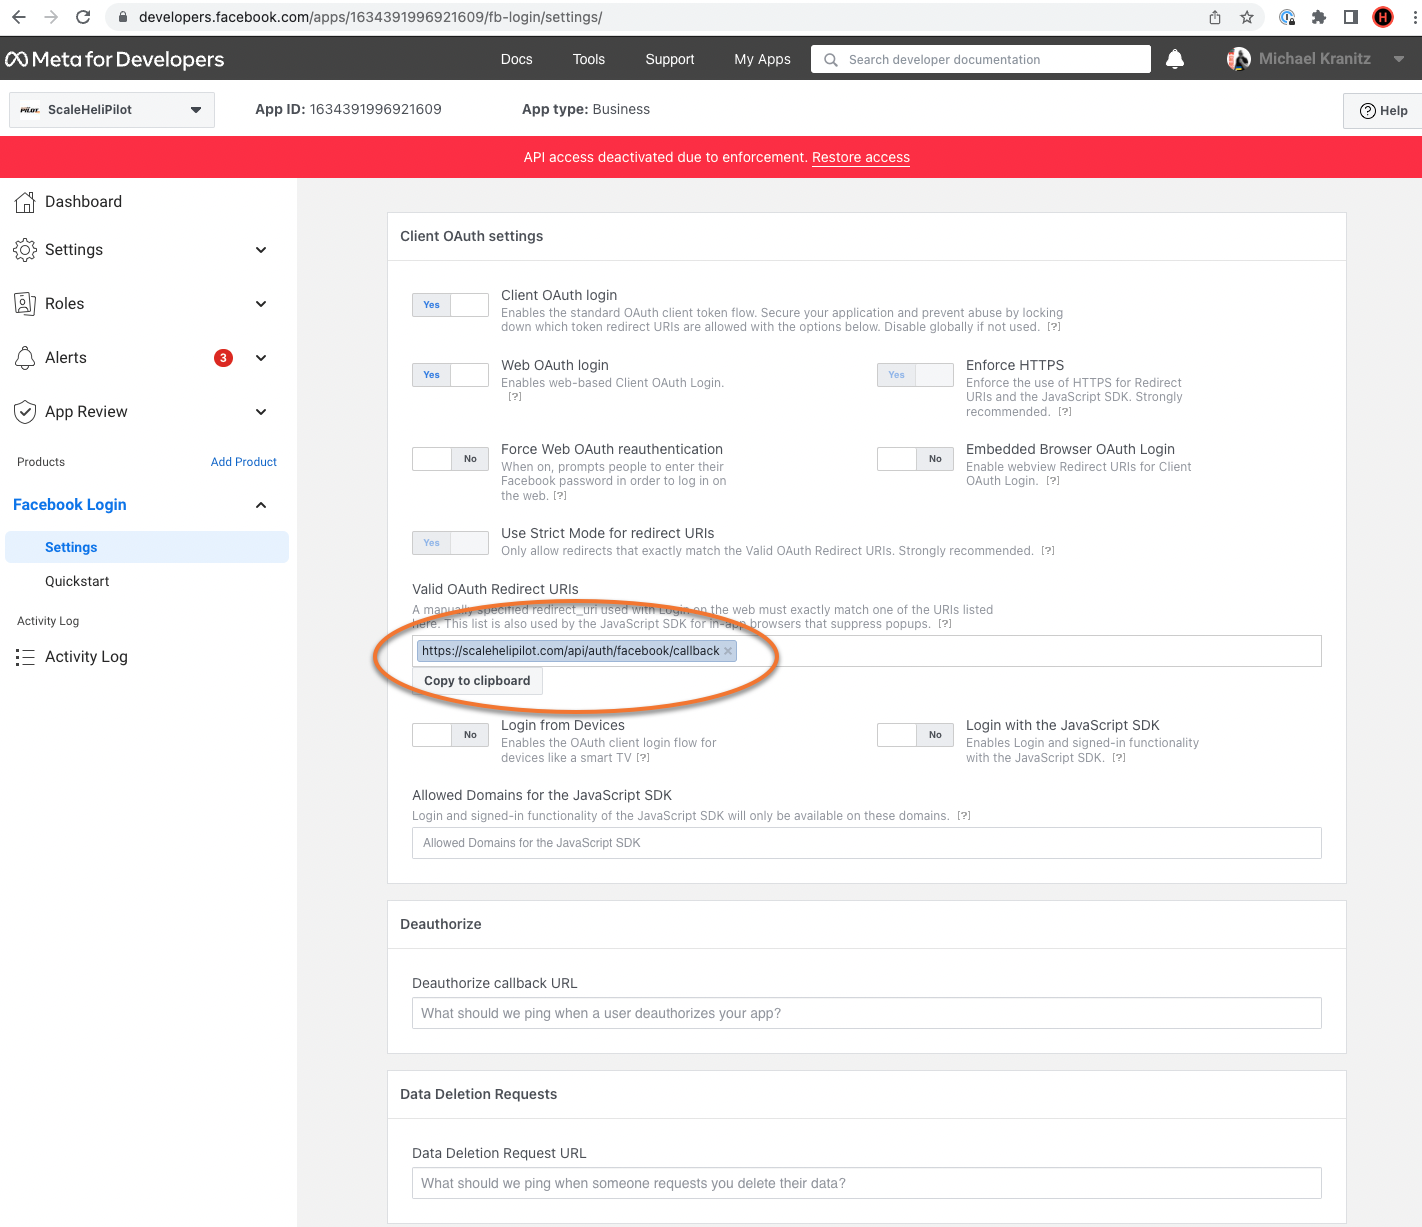Click the Dashboard home icon

click(x=25, y=202)
